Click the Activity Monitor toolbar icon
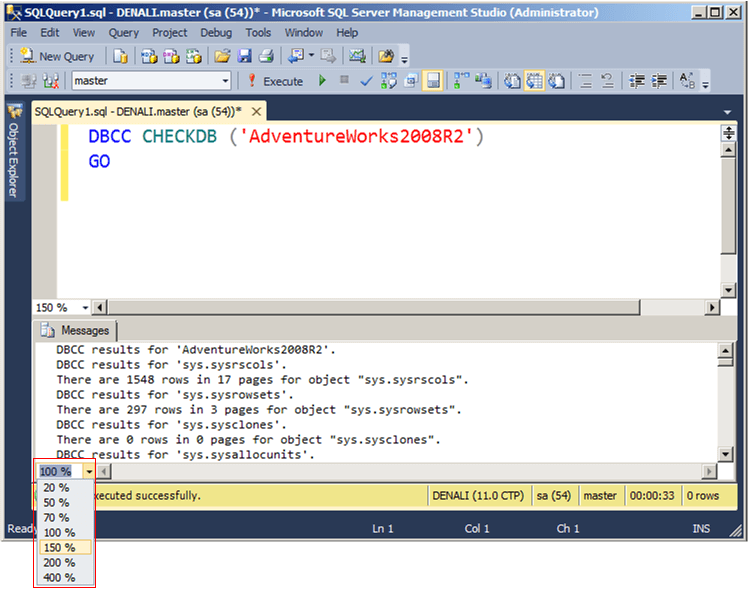This screenshot has width=749, height=590. tap(357, 56)
